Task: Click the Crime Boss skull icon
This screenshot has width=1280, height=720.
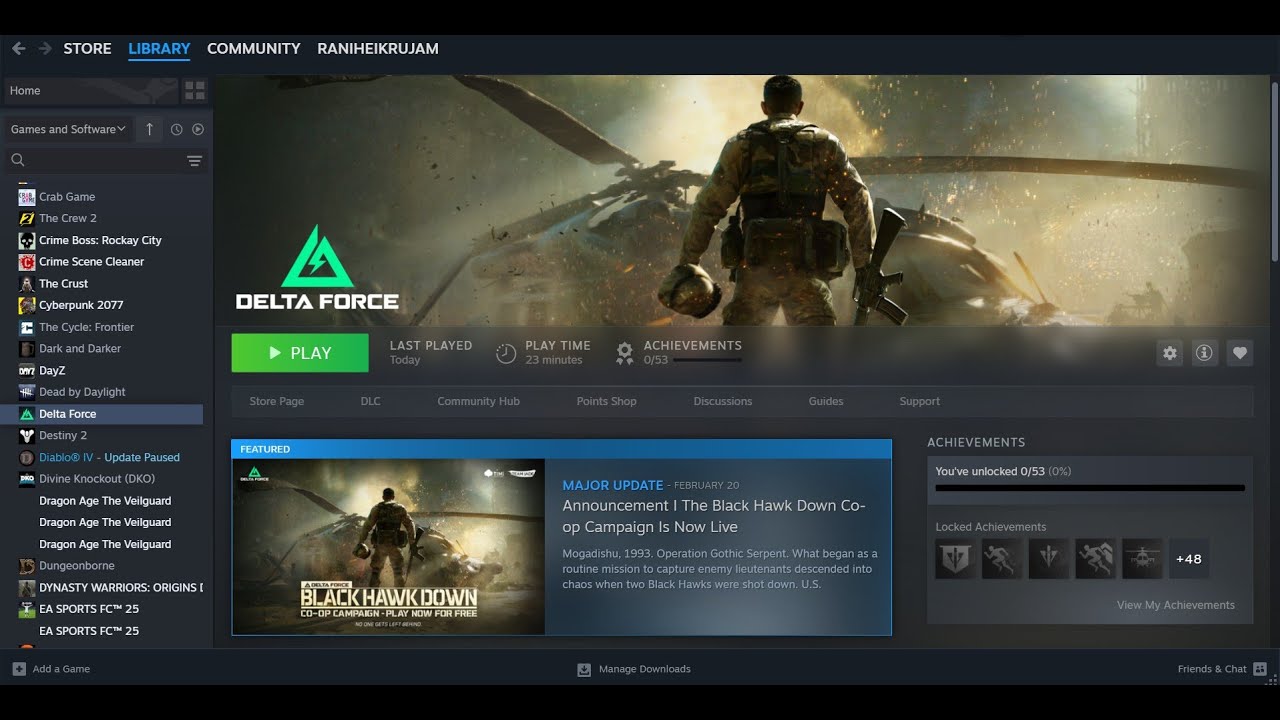Action: pyautogui.click(x=27, y=240)
